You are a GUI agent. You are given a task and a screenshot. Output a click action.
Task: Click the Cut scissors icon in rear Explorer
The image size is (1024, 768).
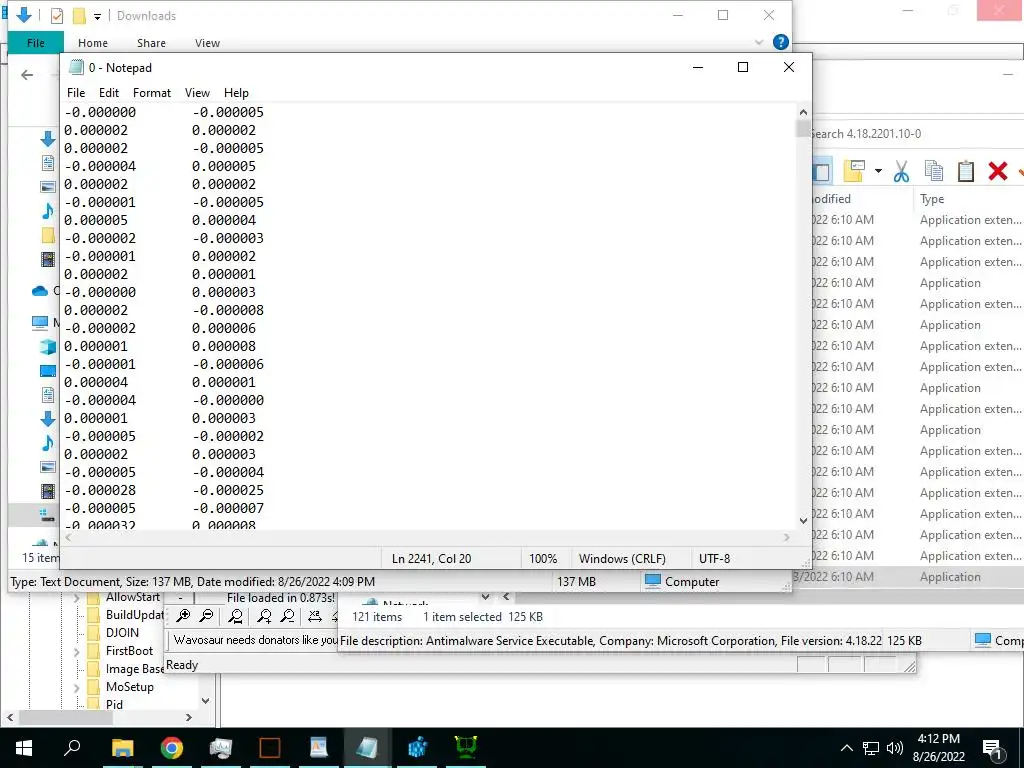coord(901,171)
